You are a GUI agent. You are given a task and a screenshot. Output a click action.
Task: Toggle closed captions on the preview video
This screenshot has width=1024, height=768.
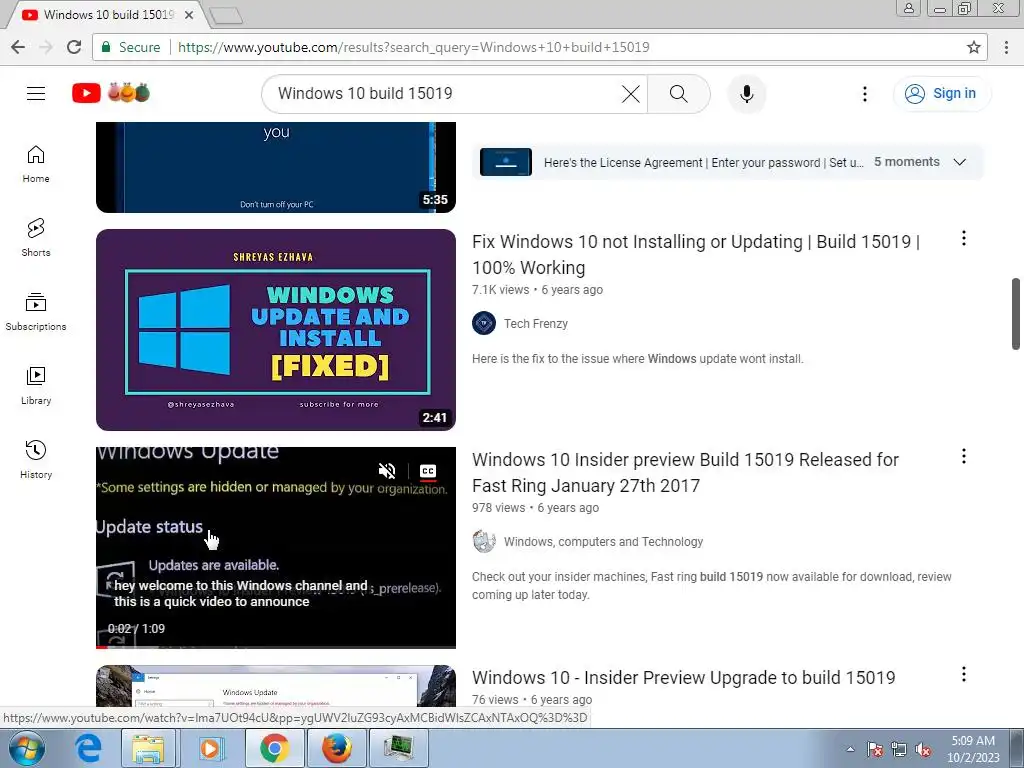(428, 471)
